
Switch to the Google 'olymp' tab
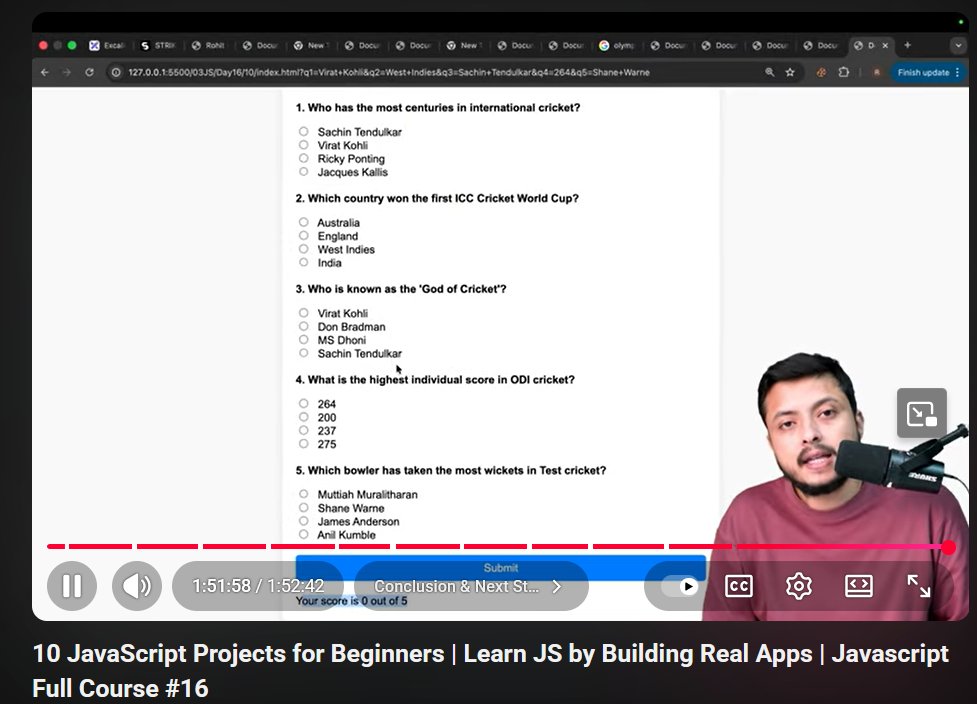pos(617,45)
